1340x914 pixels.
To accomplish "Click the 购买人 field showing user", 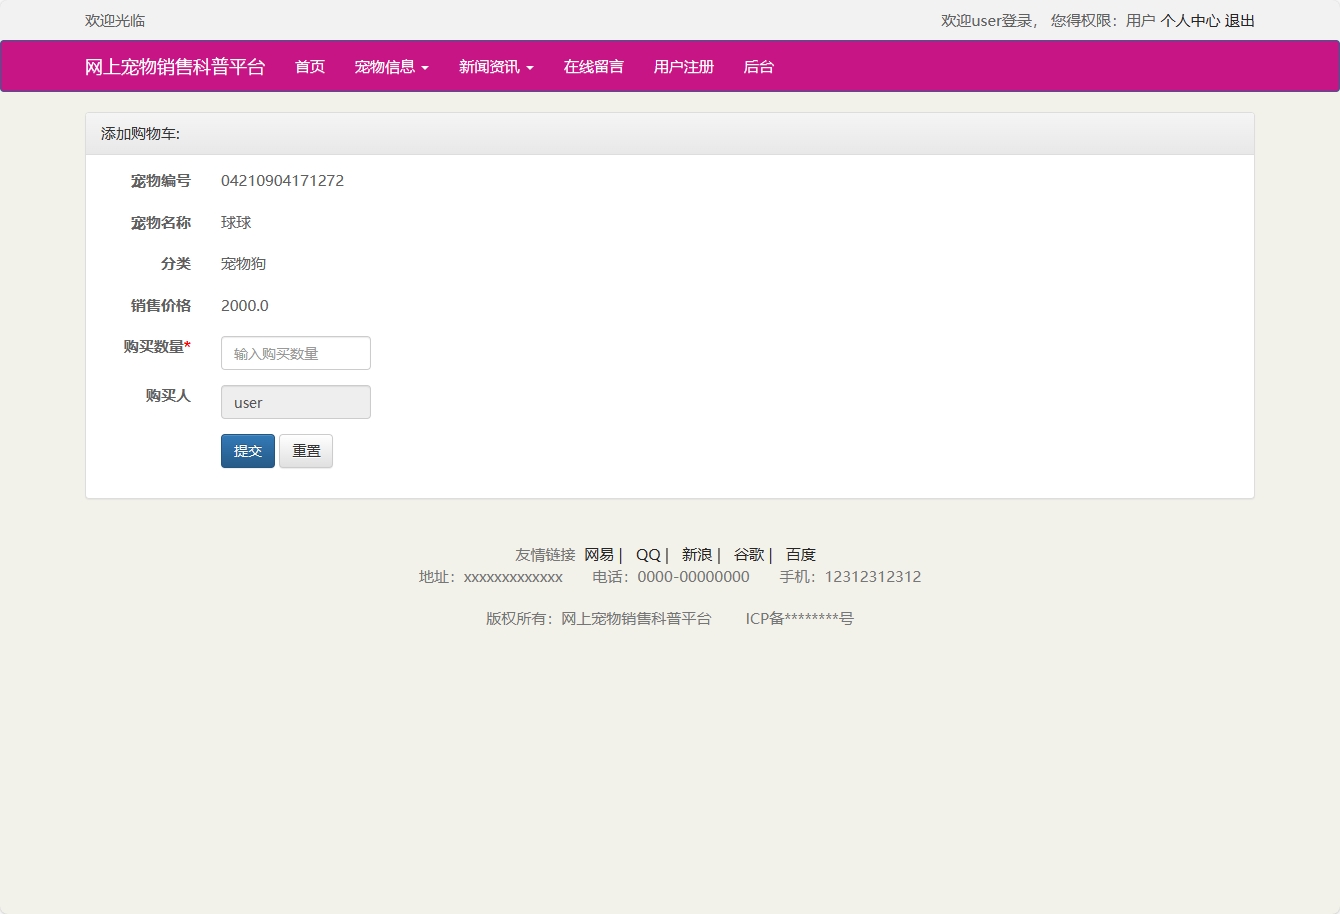I will 296,402.
